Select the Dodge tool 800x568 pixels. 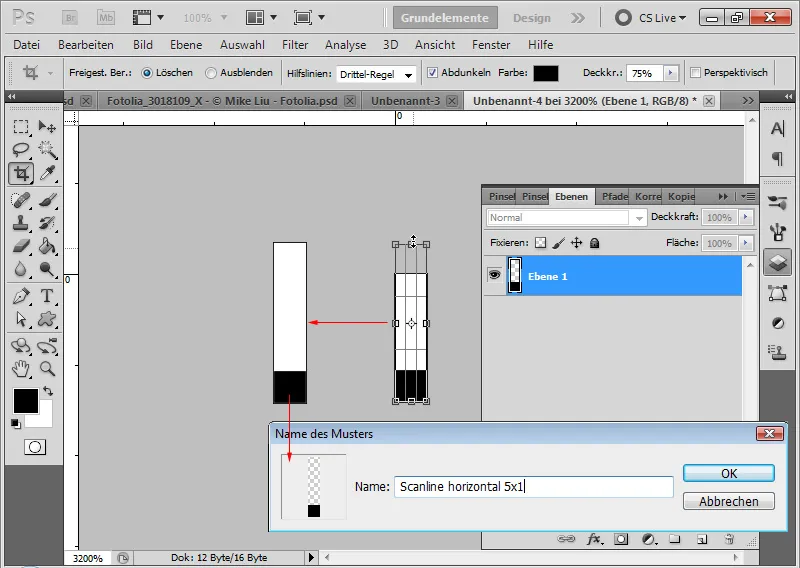(x=47, y=269)
